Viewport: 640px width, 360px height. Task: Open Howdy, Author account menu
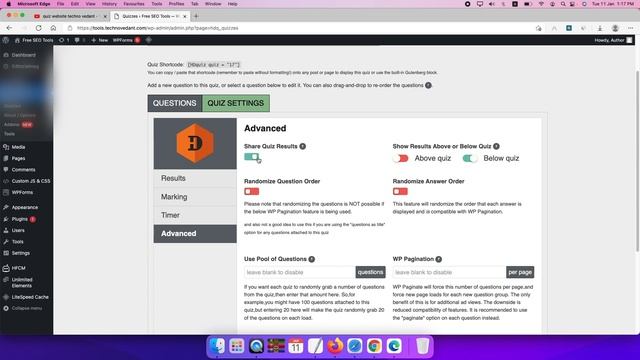point(613,40)
